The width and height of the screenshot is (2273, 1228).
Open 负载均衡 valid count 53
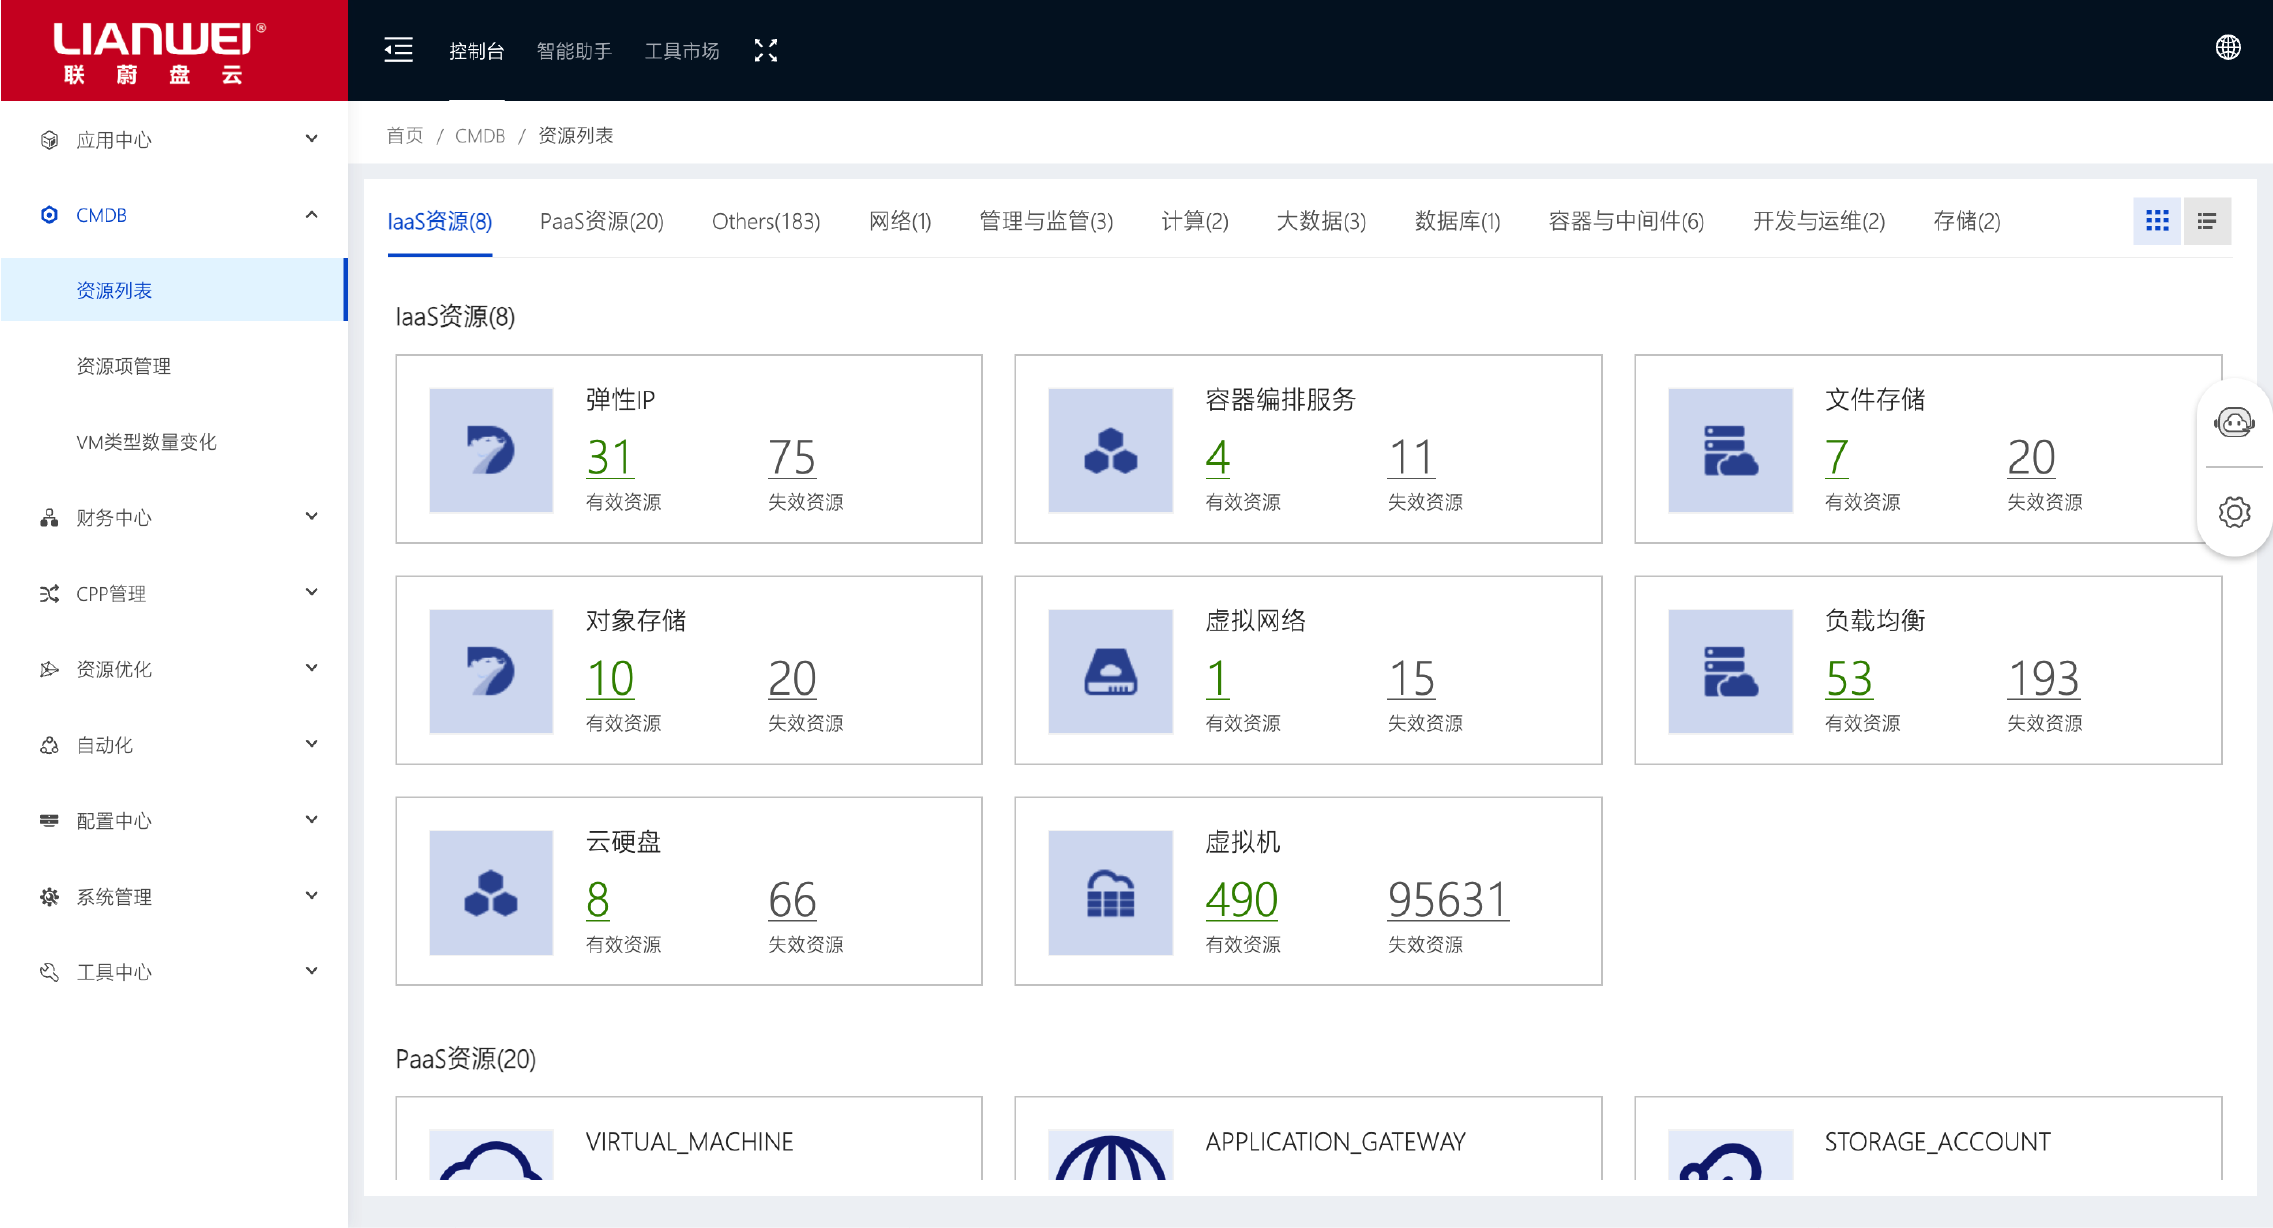click(x=1849, y=679)
